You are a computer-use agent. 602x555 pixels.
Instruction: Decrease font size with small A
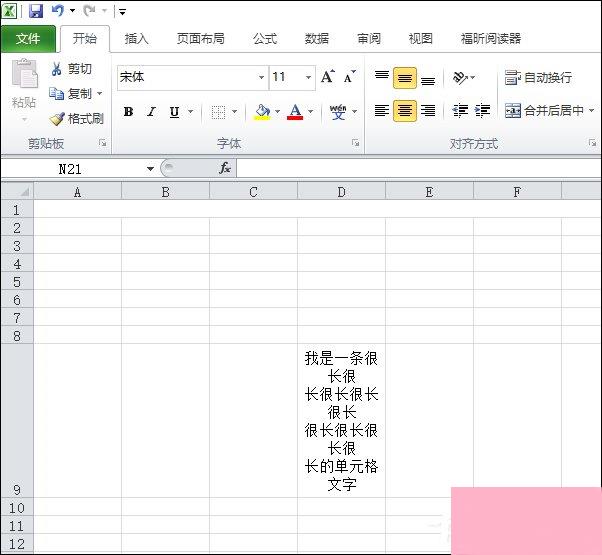click(x=349, y=77)
